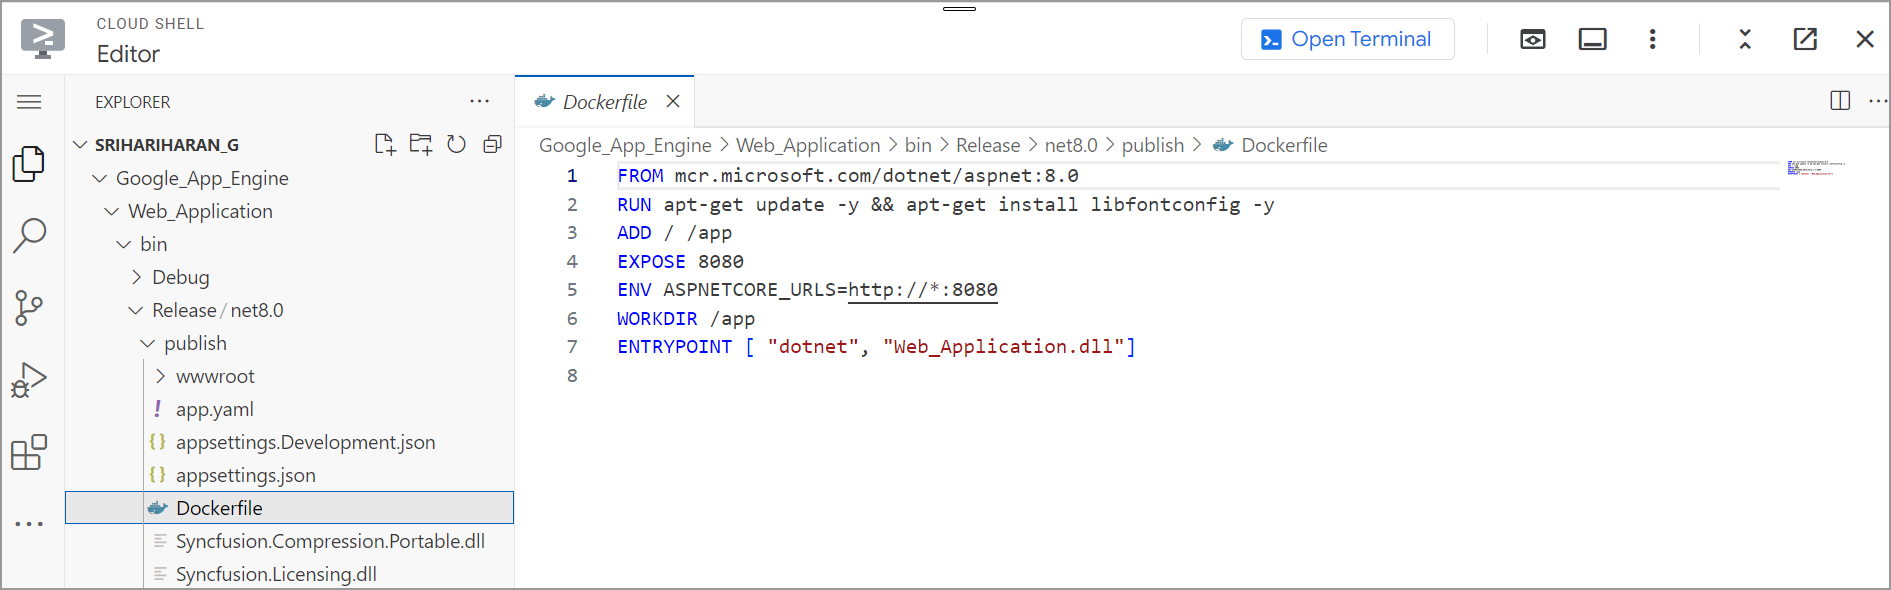Viewport: 1891px width, 590px height.
Task: Split the editor to the right
Action: (1840, 101)
